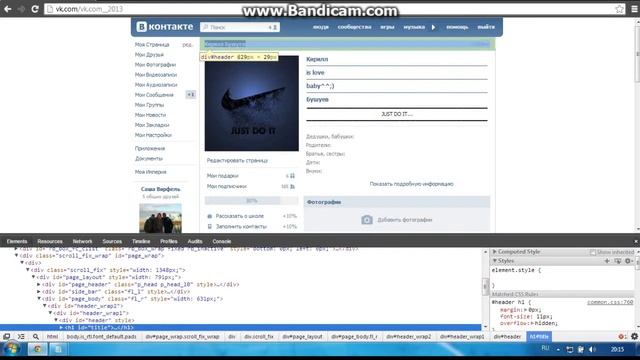
Task: Switch to the Network tab
Action: [82, 242]
